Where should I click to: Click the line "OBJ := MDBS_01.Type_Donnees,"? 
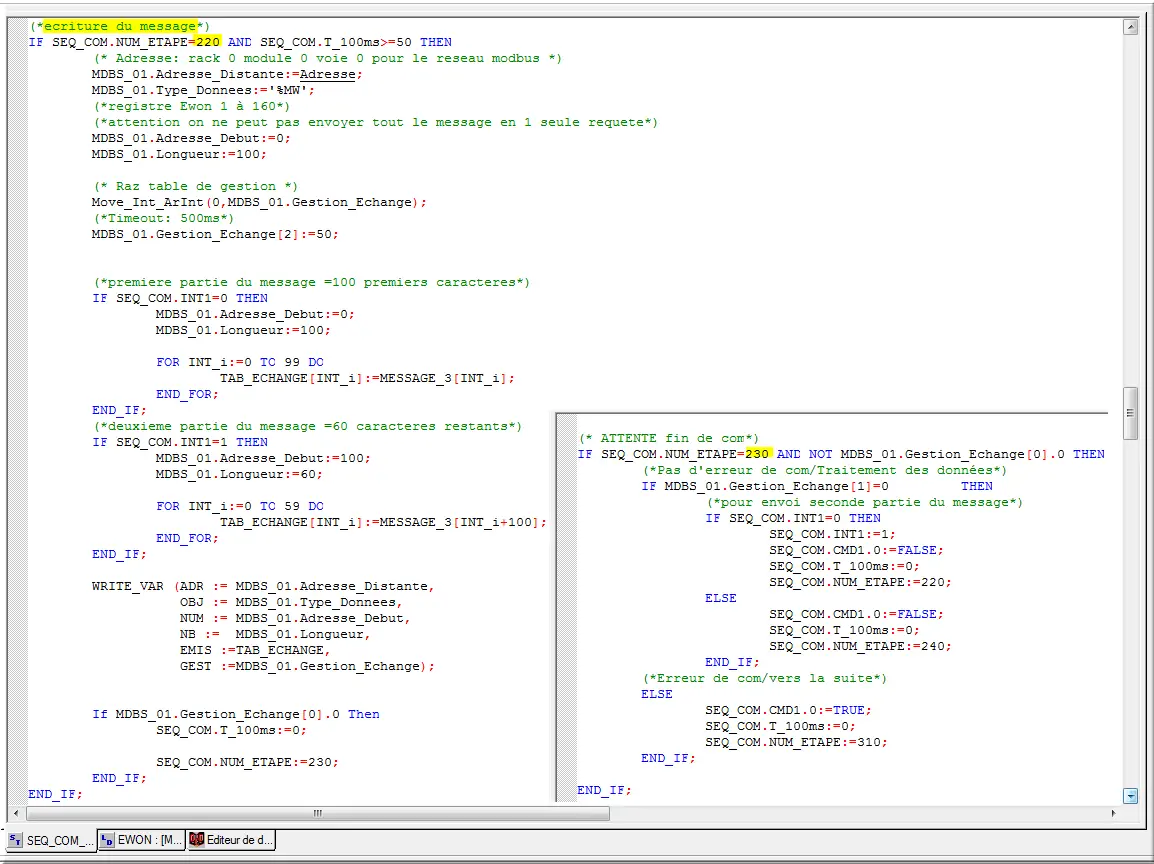291,603
